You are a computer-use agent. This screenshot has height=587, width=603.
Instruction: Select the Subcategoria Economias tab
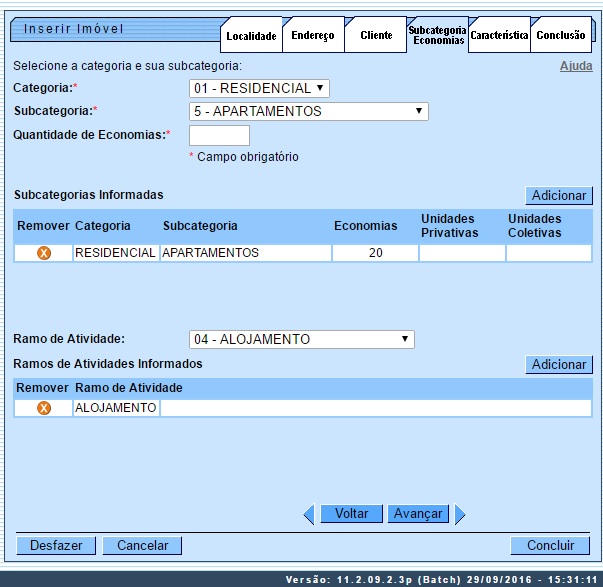click(437, 35)
